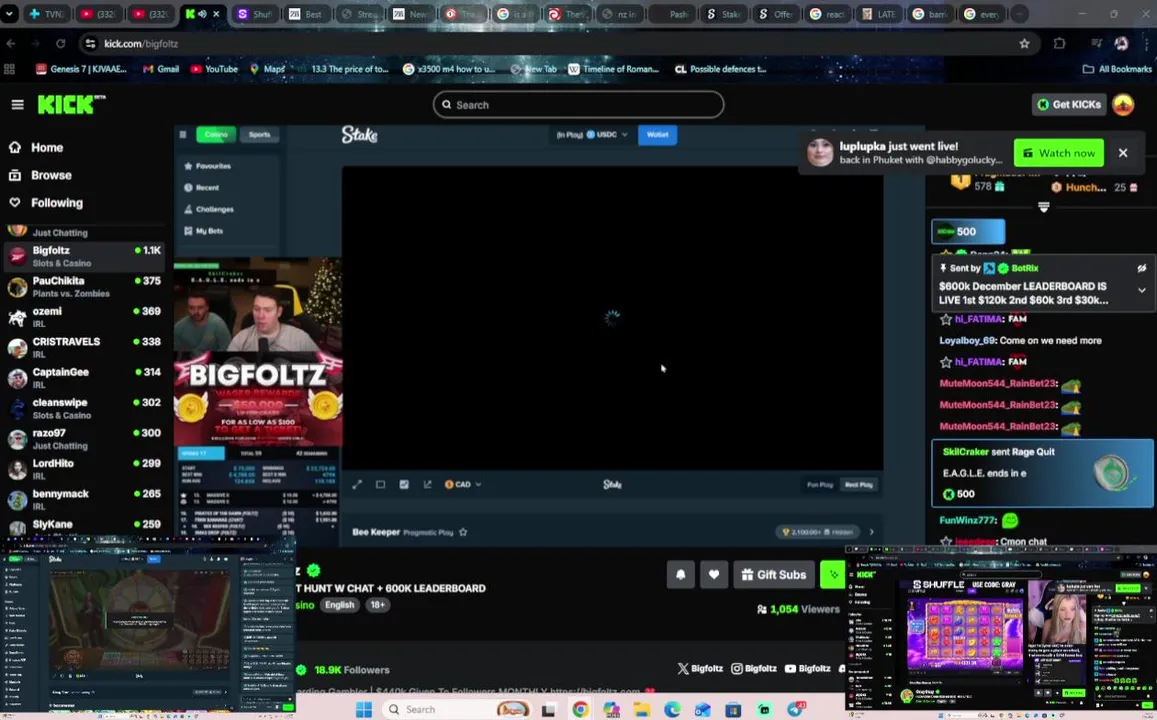Open Telegram from taskbar

[795, 710]
